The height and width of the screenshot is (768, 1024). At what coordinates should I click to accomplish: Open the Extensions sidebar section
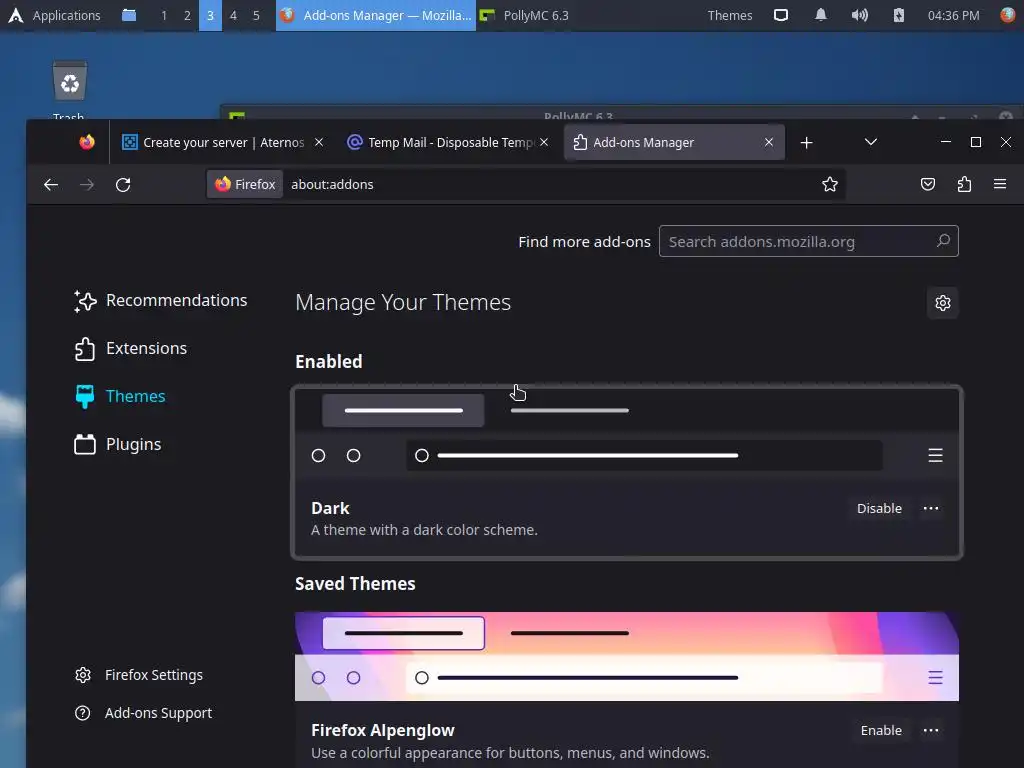pyautogui.click(x=131, y=349)
